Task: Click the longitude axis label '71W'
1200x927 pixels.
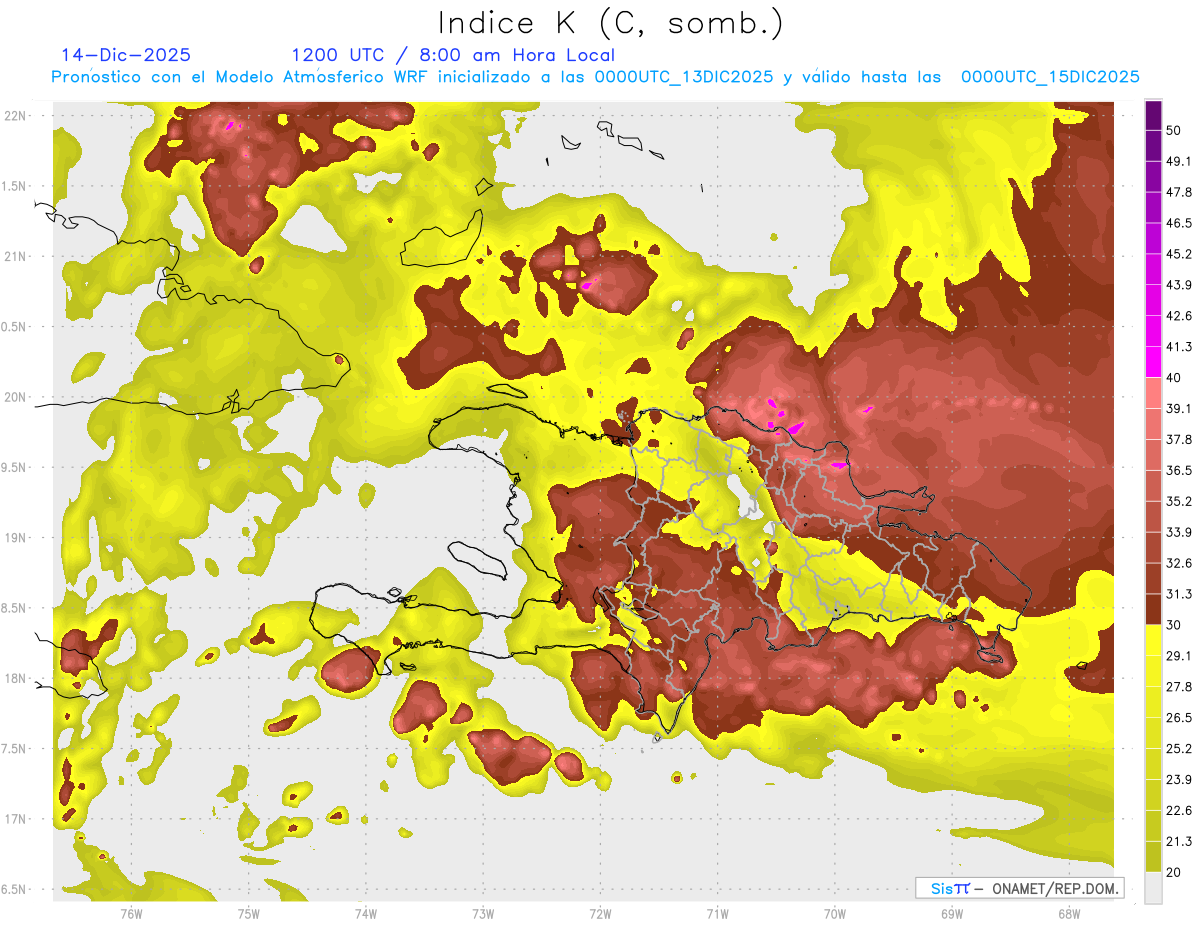Action: (x=717, y=913)
